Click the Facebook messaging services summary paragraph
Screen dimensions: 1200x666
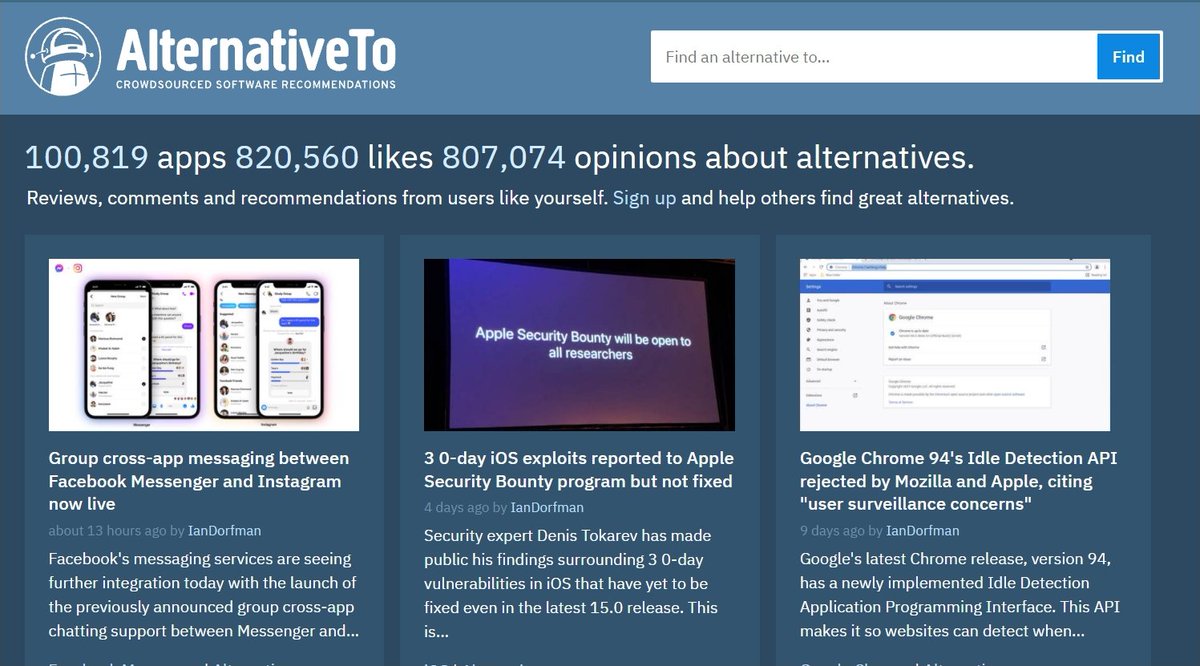[204, 594]
